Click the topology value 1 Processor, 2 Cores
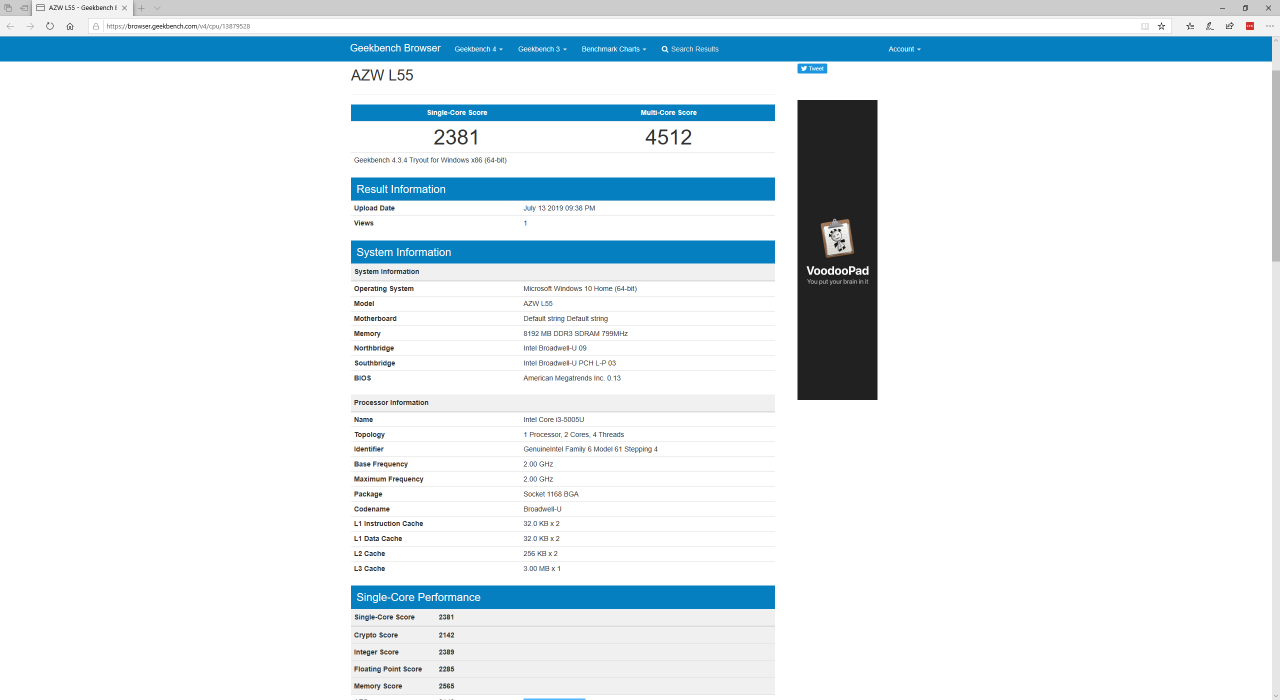 [x=573, y=435]
